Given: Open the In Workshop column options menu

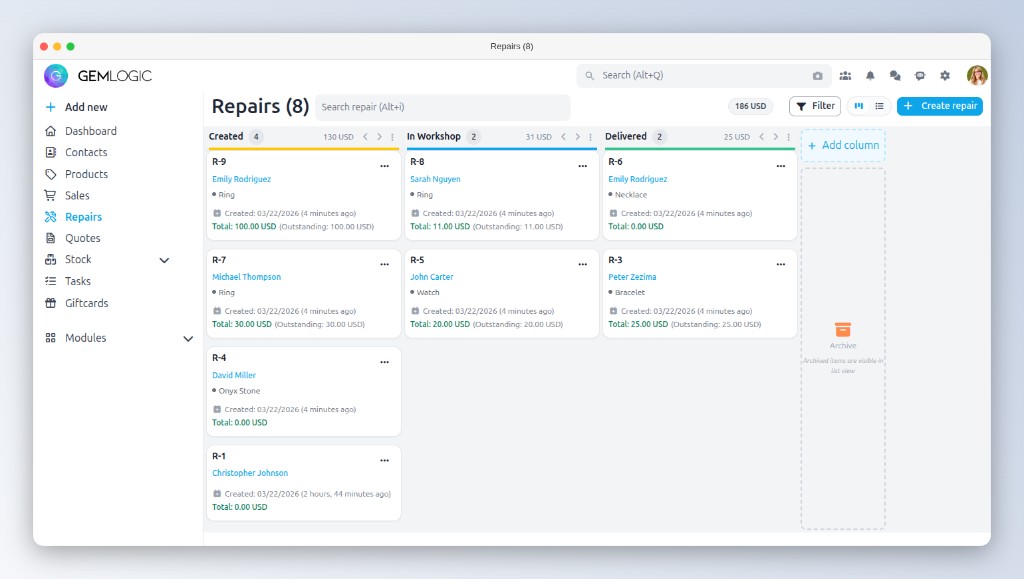Looking at the screenshot, I should click(588, 137).
